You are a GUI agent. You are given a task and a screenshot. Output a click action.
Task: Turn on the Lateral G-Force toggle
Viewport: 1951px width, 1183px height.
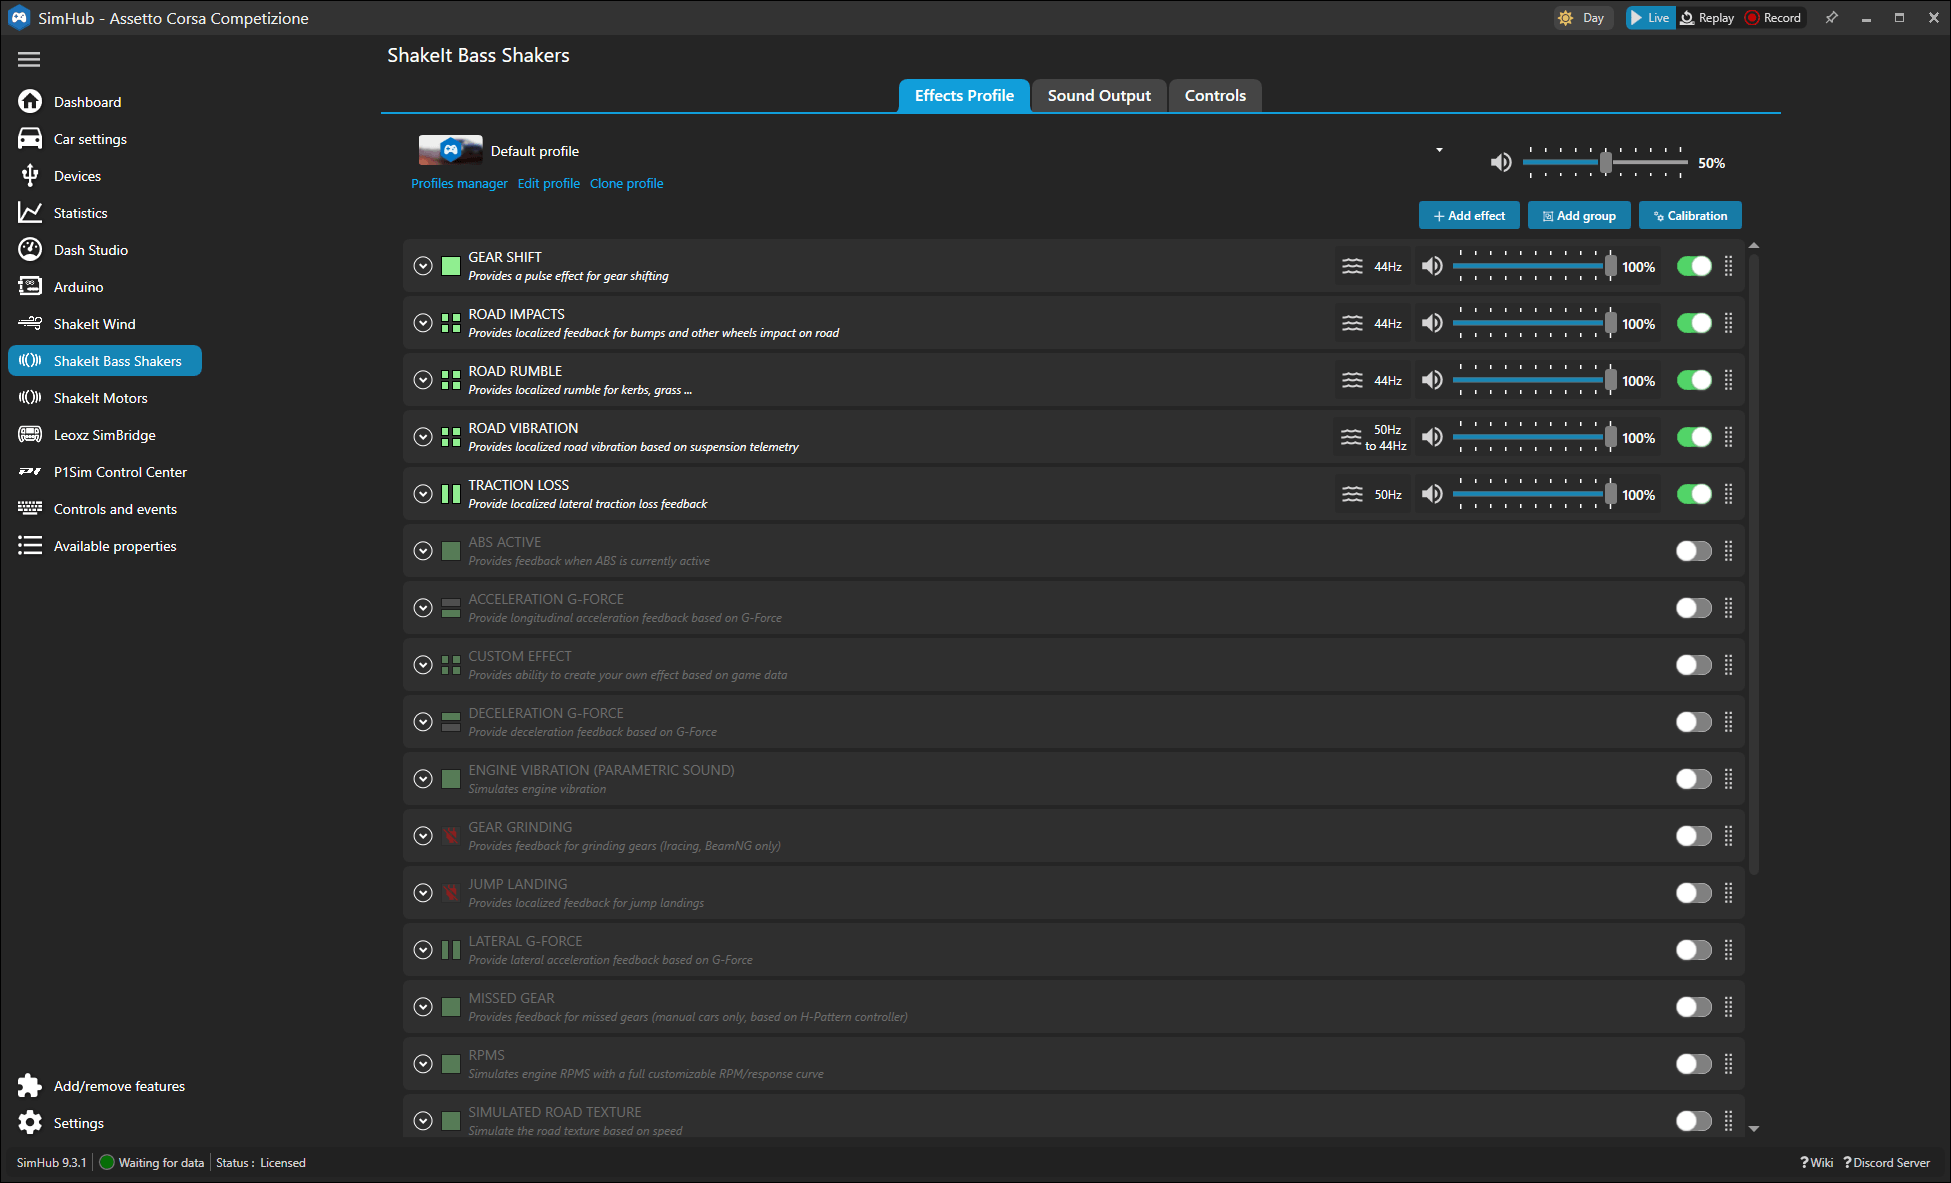[x=1693, y=950]
